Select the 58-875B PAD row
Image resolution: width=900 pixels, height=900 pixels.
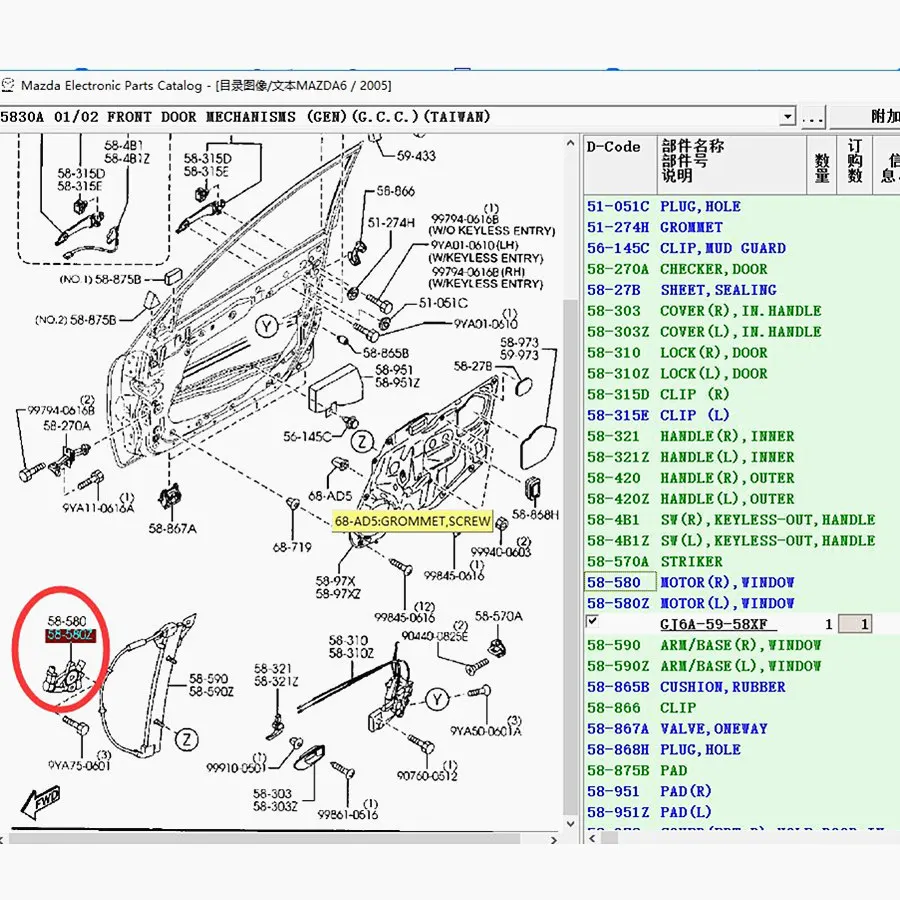(x=742, y=770)
